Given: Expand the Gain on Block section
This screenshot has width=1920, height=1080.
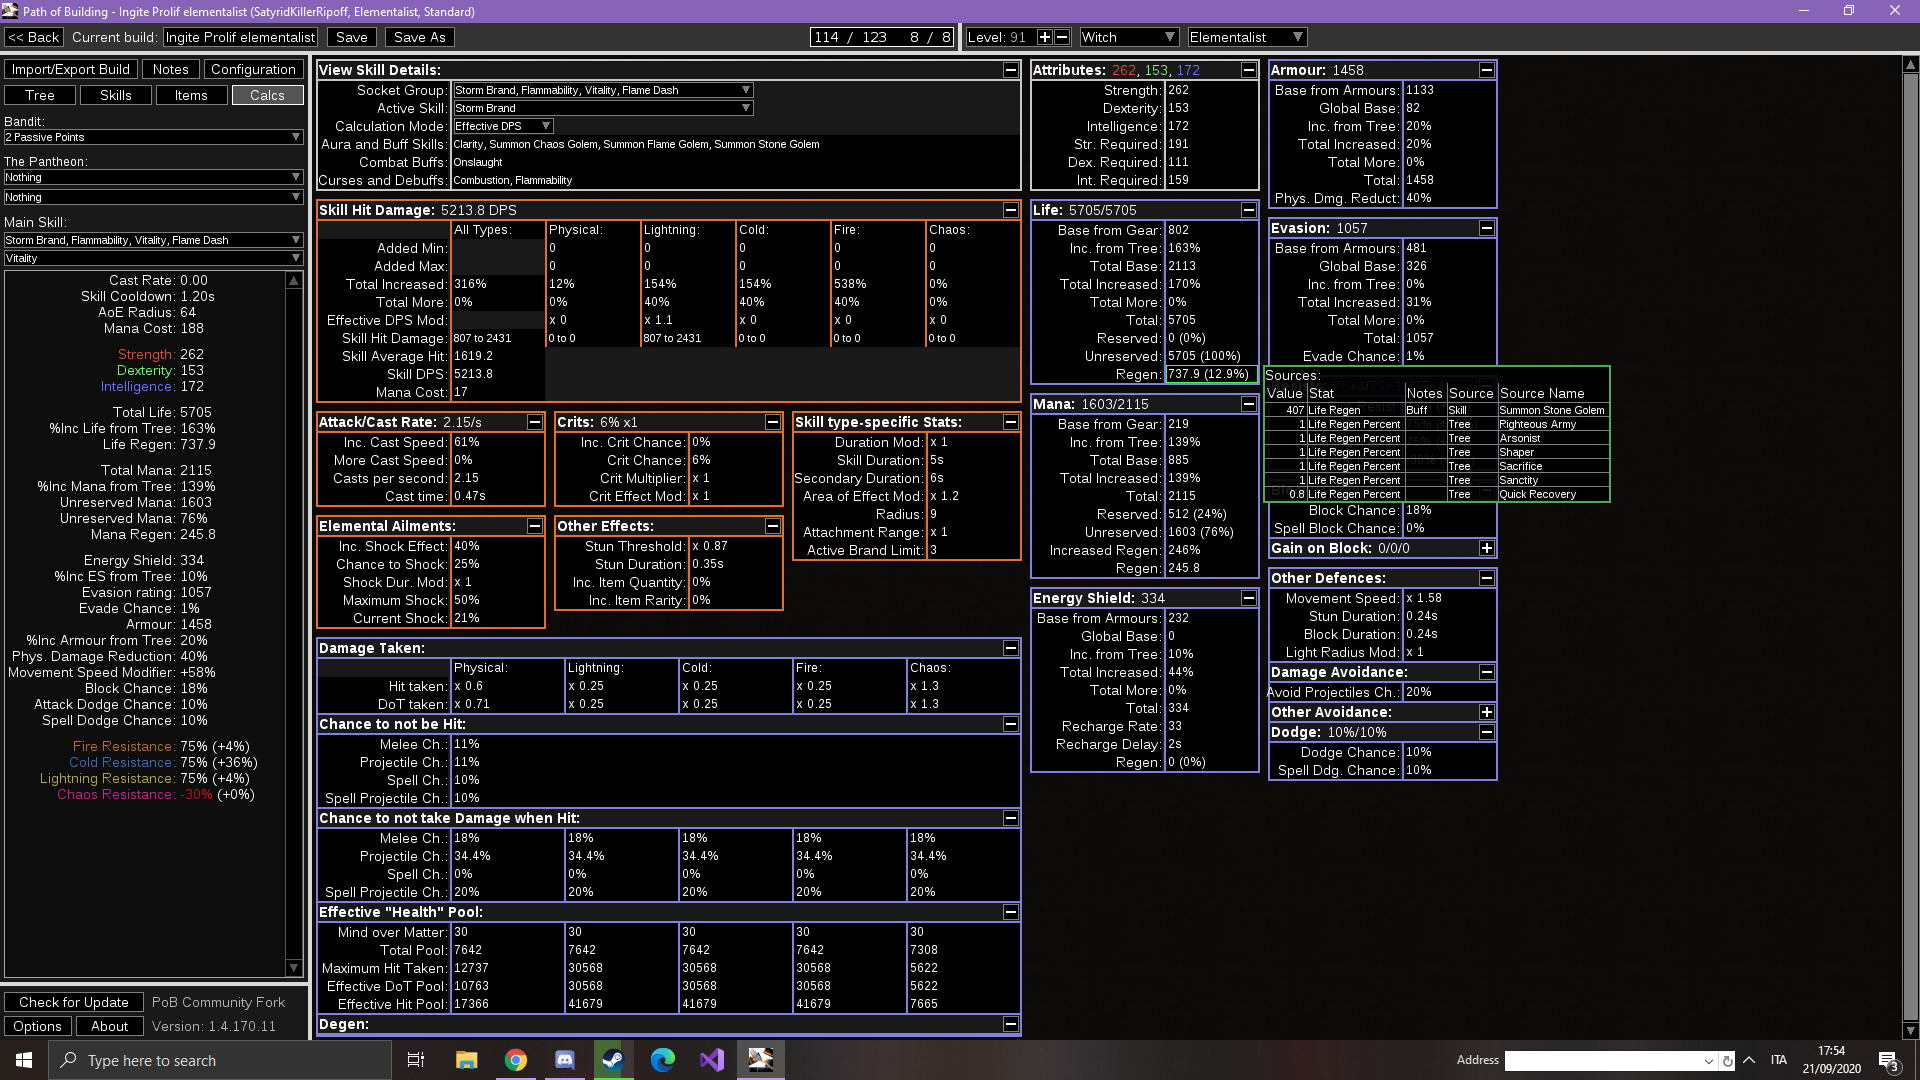Looking at the screenshot, I should tap(1487, 548).
